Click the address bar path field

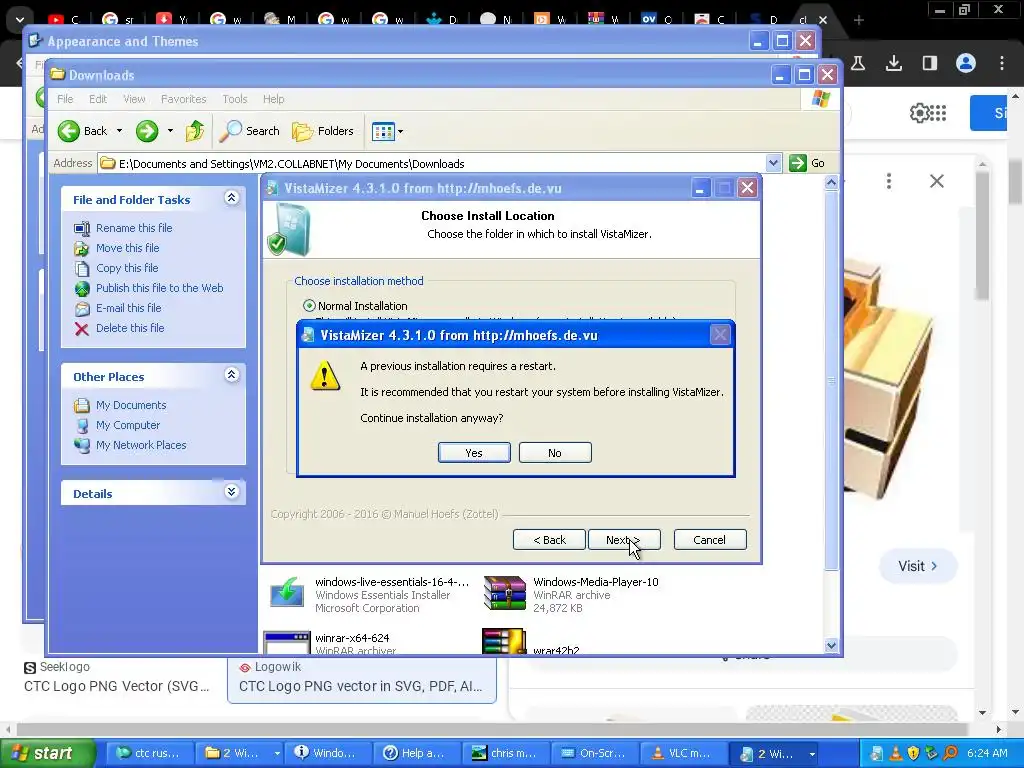click(x=432, y=163)
